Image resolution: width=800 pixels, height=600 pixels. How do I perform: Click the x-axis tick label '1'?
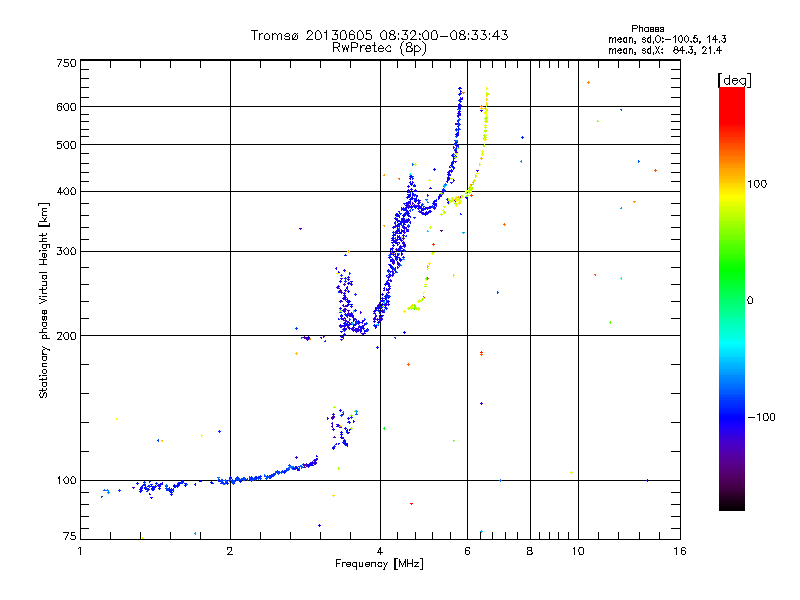80,551
